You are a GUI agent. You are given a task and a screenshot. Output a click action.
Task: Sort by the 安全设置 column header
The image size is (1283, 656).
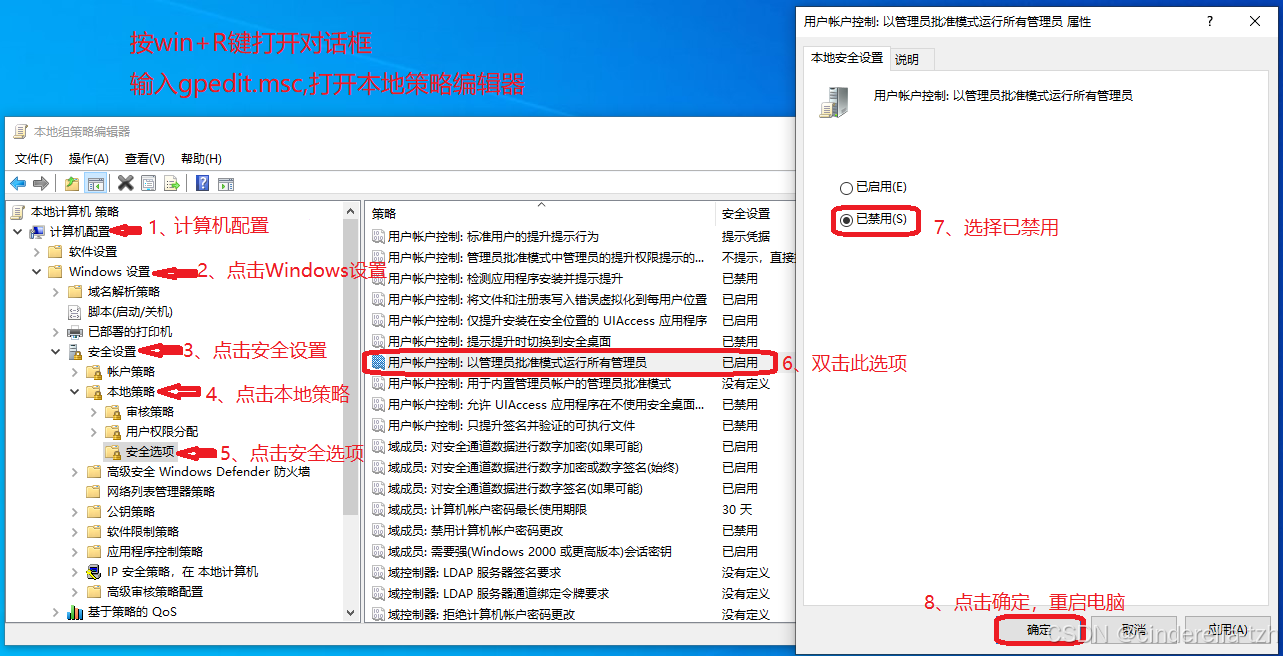point(757,213)
